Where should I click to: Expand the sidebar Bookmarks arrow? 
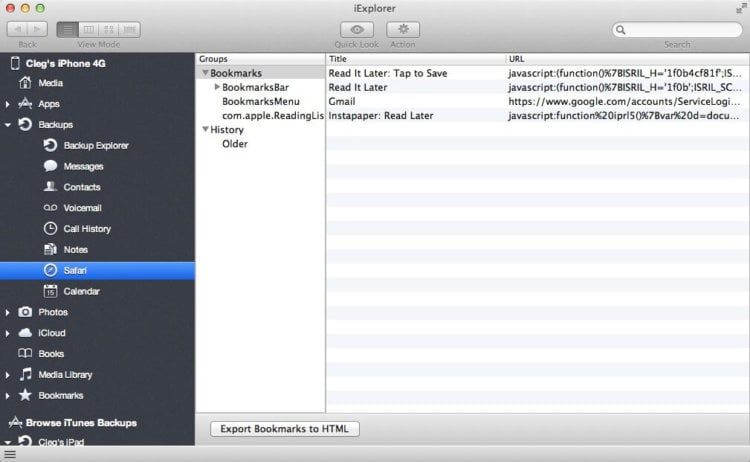[7, 396]
